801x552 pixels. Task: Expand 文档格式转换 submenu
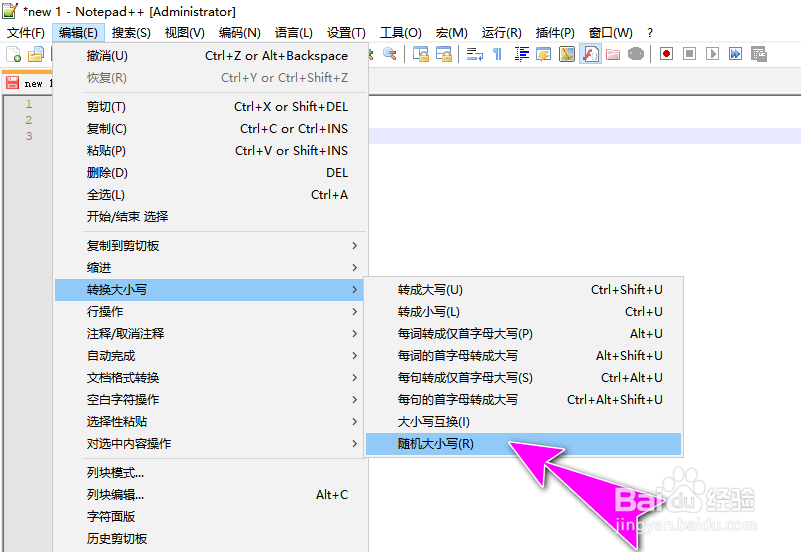(x=210, y=377)
